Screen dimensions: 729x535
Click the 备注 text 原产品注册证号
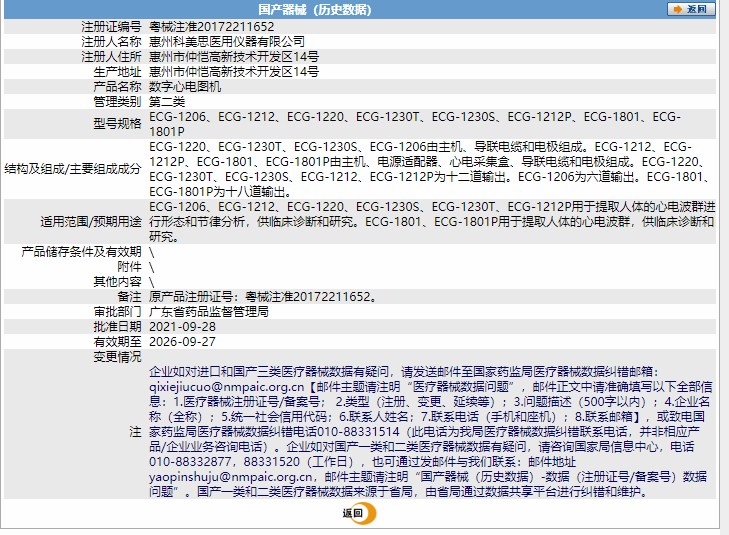[x=263, y=297]
